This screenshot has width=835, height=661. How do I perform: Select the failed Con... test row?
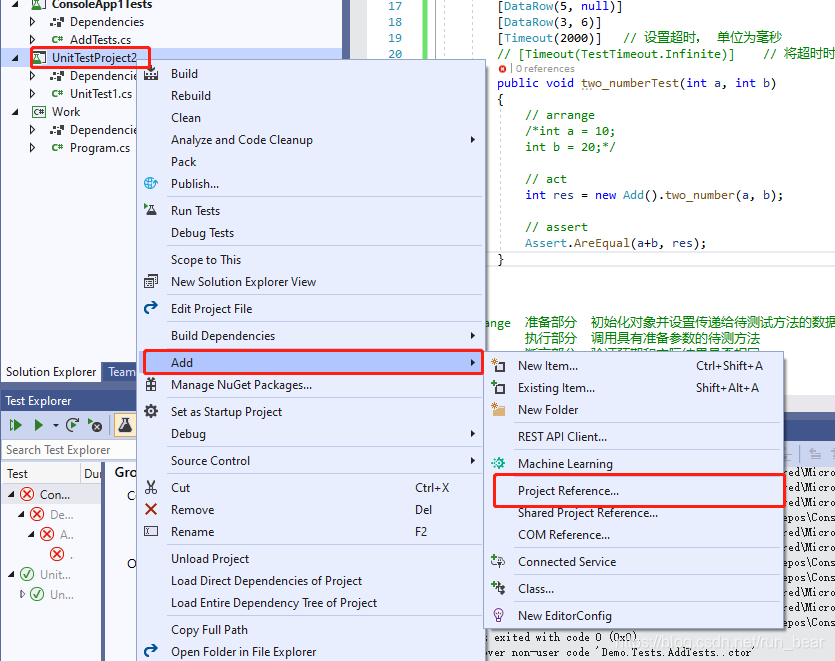(52, 494)
